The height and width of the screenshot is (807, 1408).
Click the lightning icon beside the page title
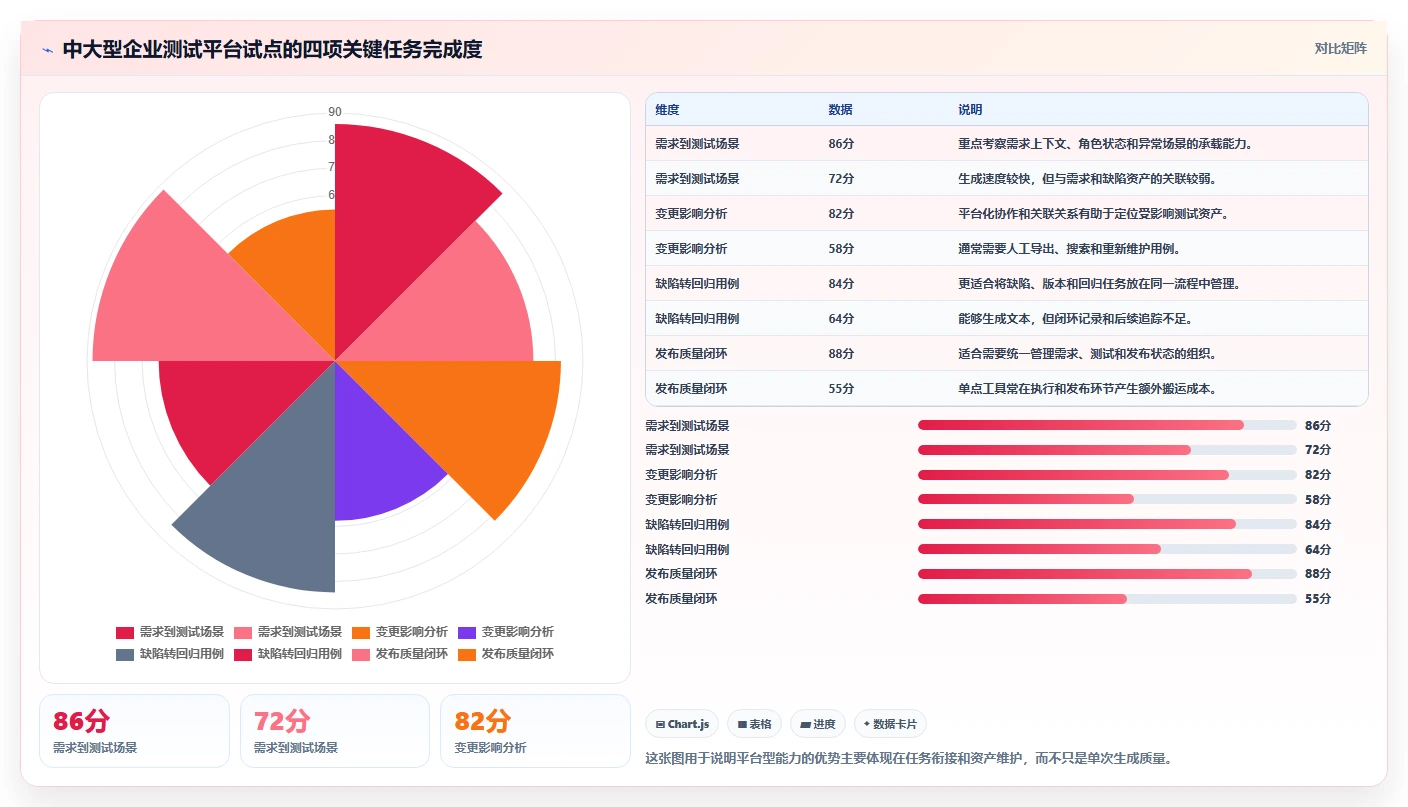point(47,49)
